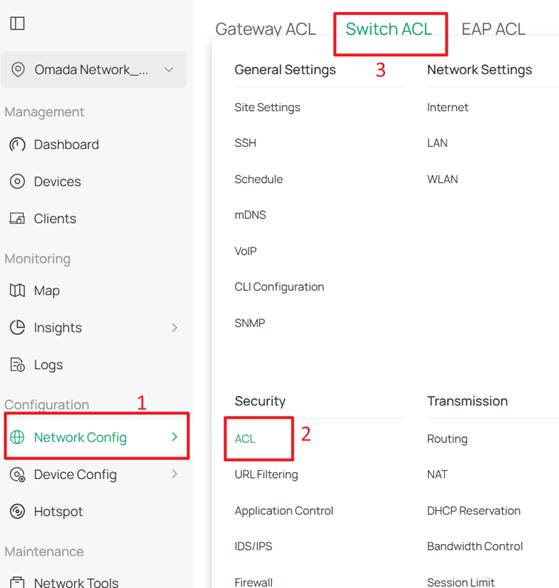This screenshot has height=588, width=559.
Task: Open the Map icon in Monitoring
Action: click(17, 290)
